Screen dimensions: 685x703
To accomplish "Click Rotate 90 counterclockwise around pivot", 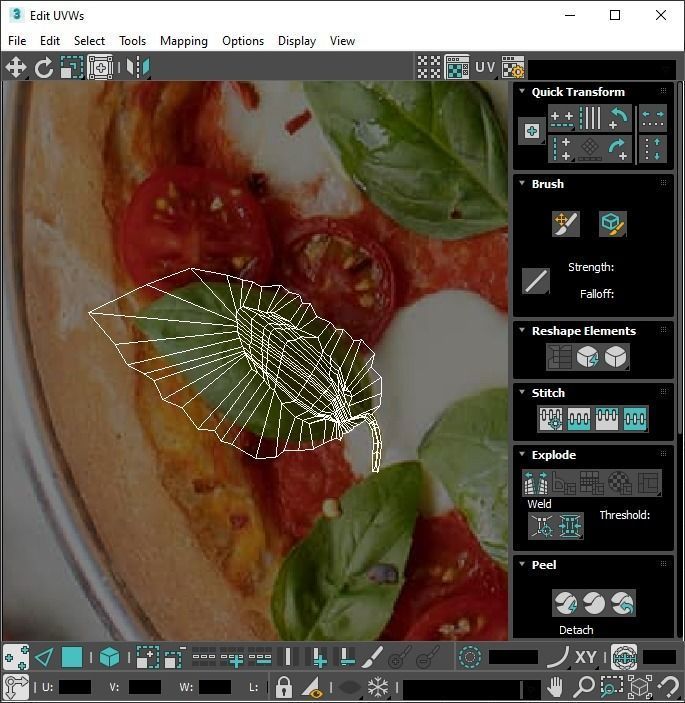I will 619,118.
